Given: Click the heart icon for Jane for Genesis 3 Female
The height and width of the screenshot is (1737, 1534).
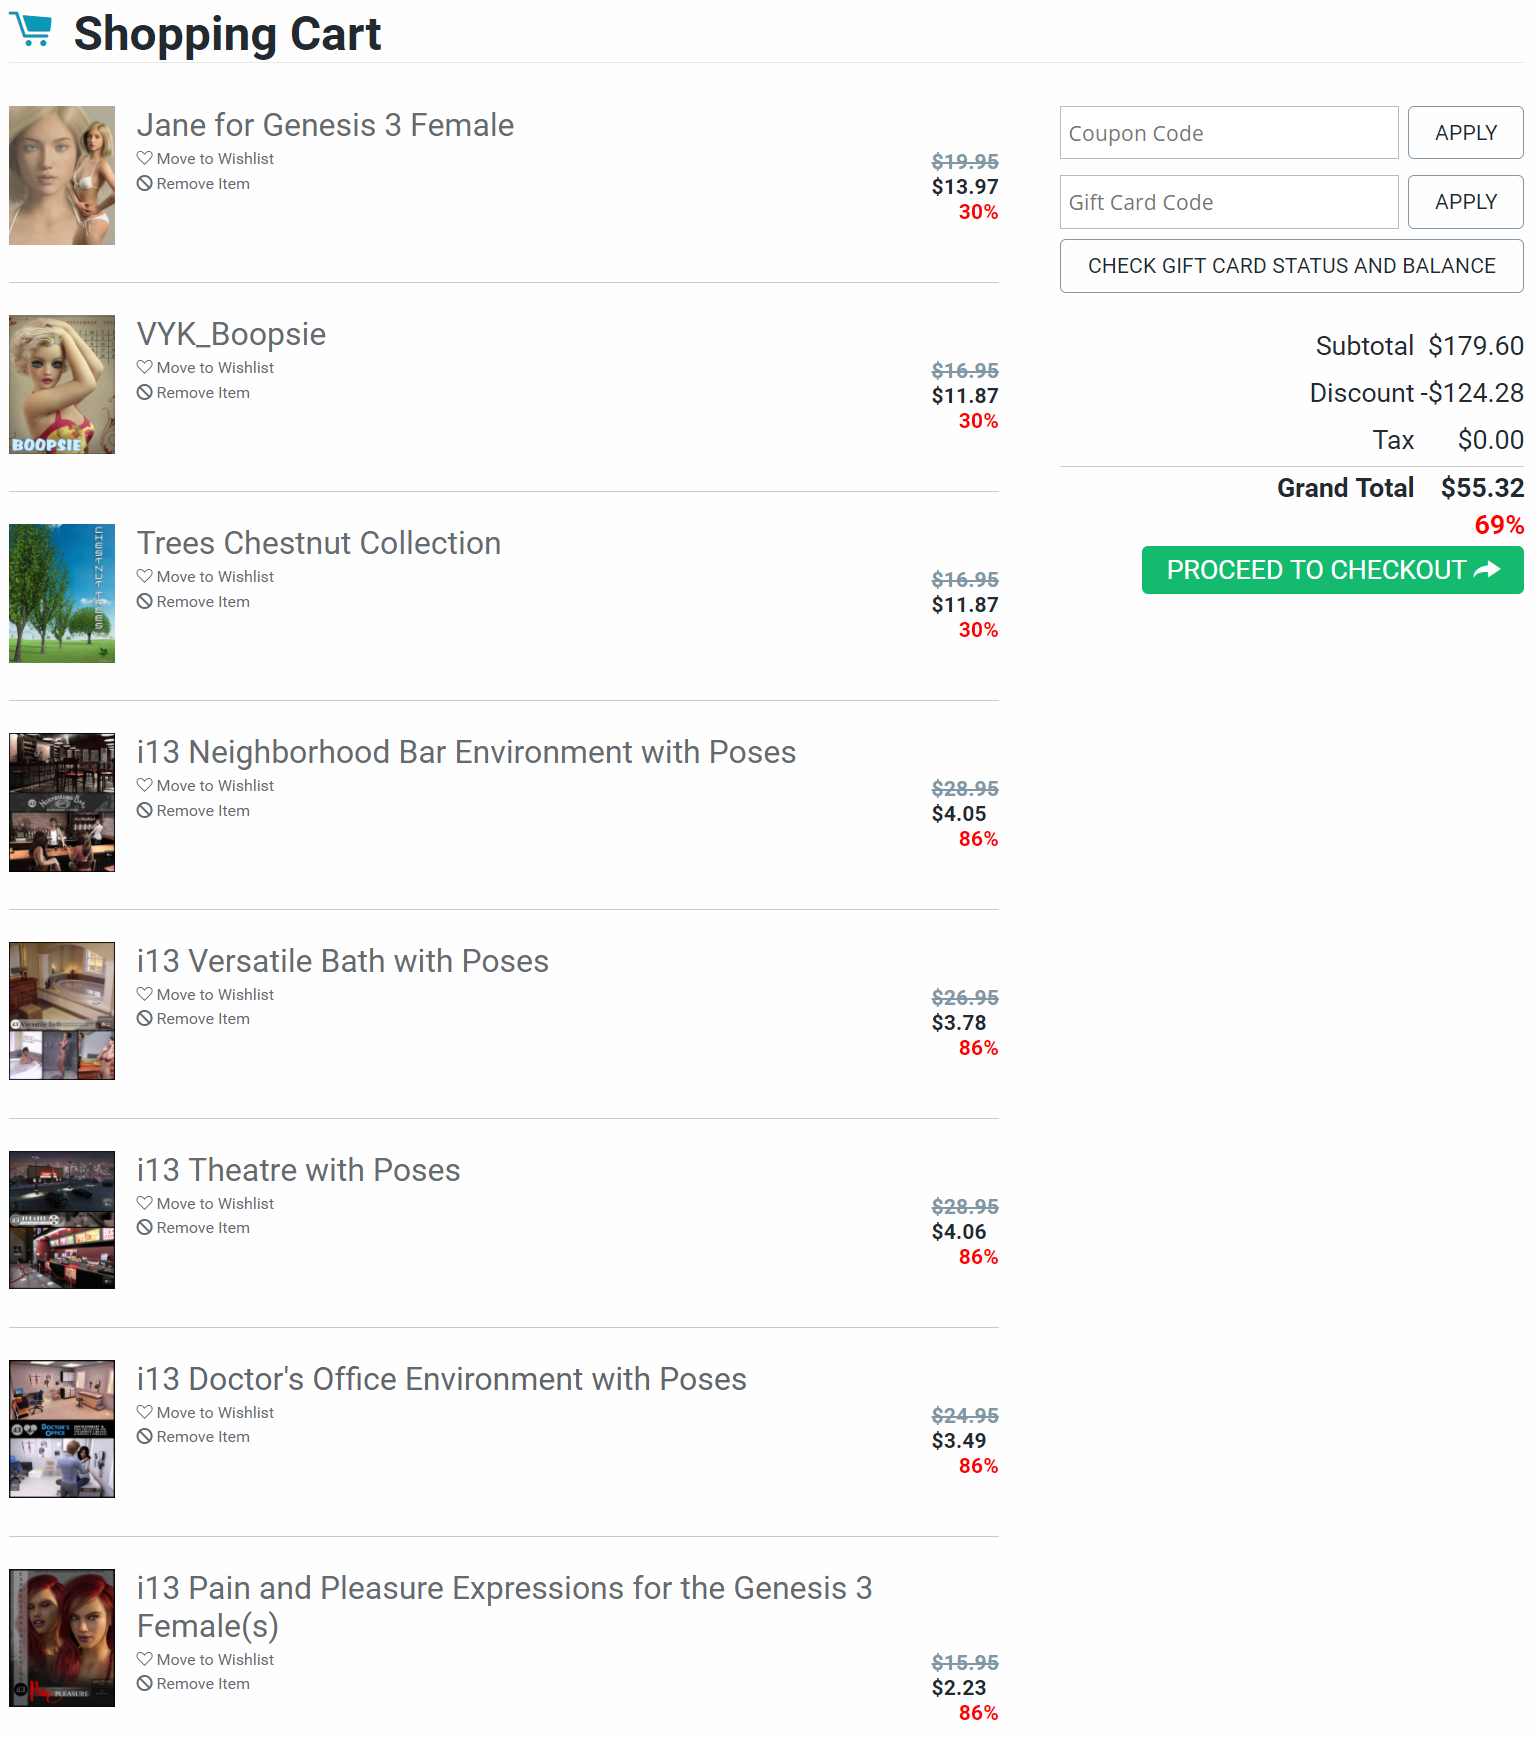Looking at the screenshot, I should coord(145,158).
